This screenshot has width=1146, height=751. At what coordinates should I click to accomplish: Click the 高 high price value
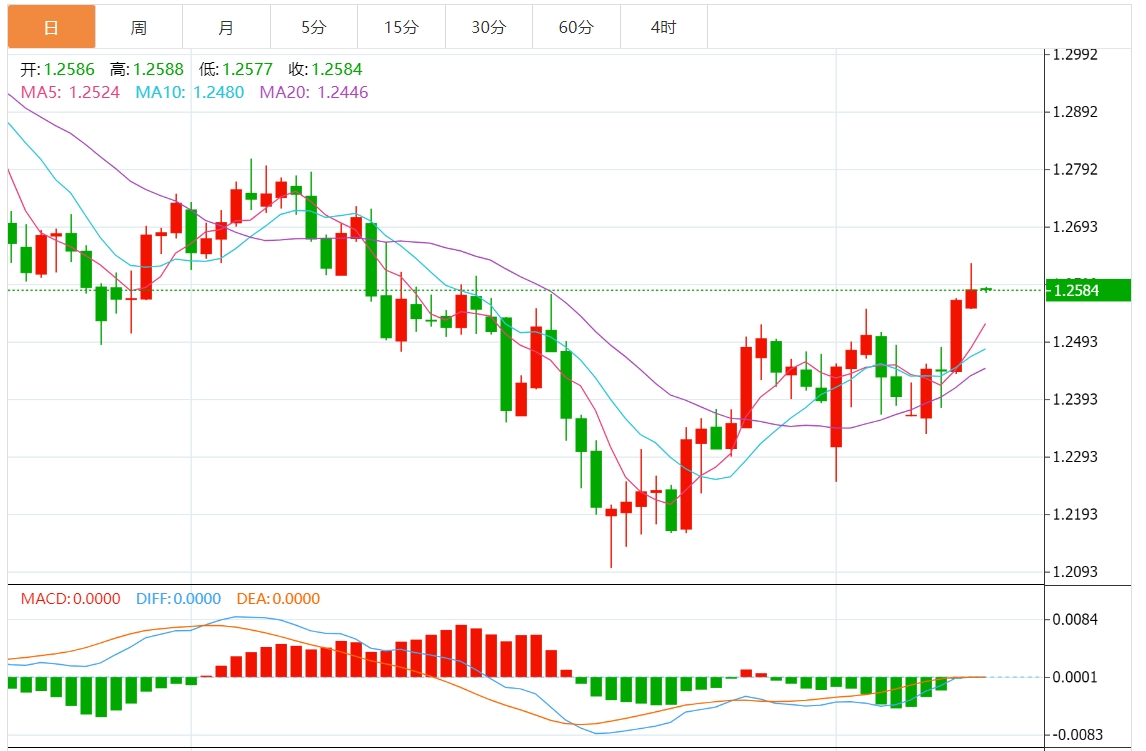[159, 69]
